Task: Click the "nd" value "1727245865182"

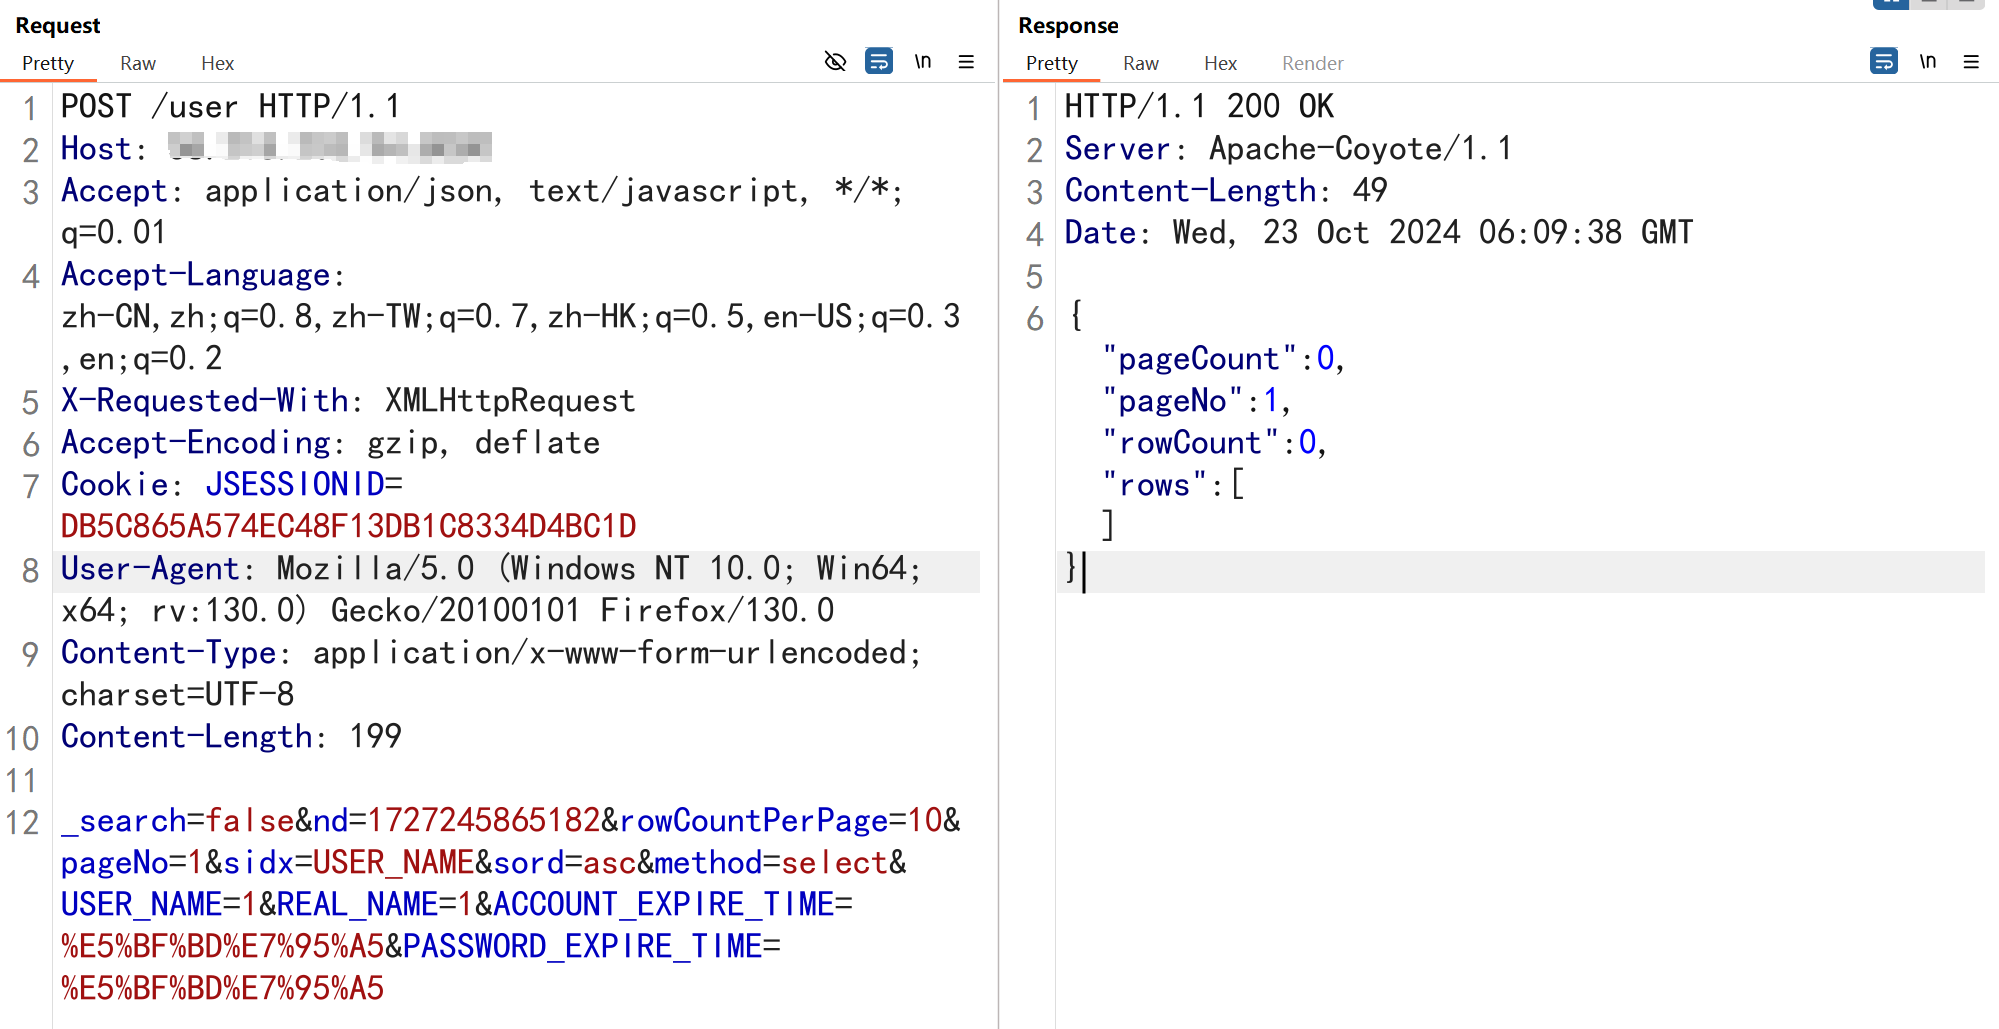Action: coord(484,820)
